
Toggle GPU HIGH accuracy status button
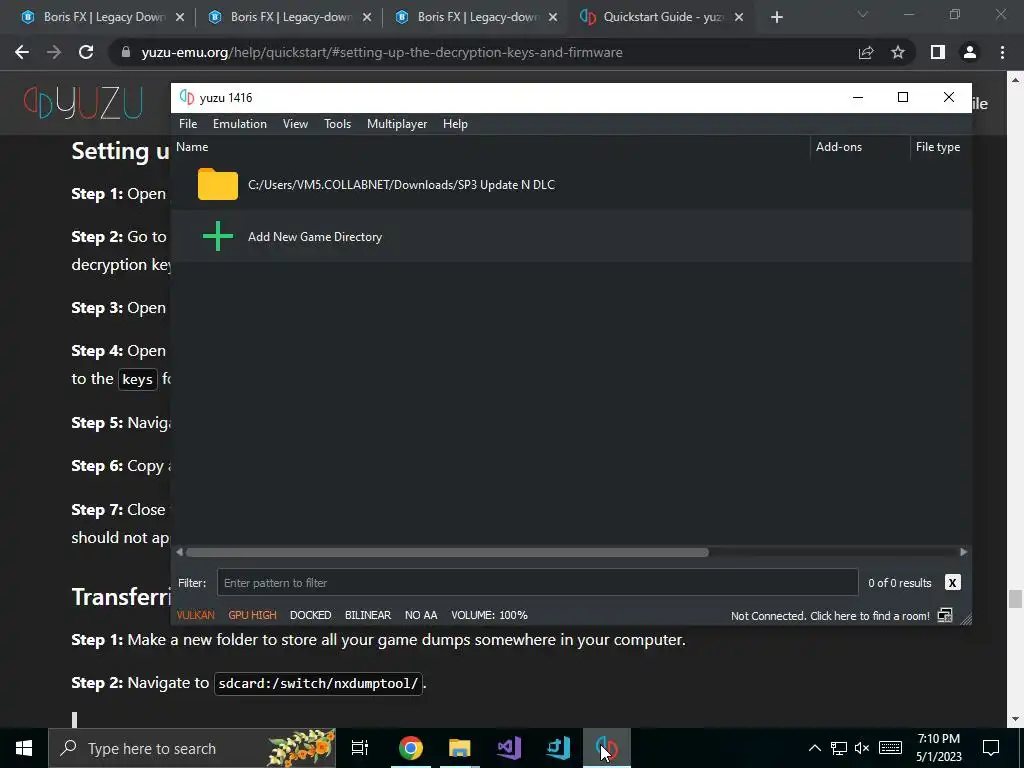pyautogui.click(x=252, y=615)
